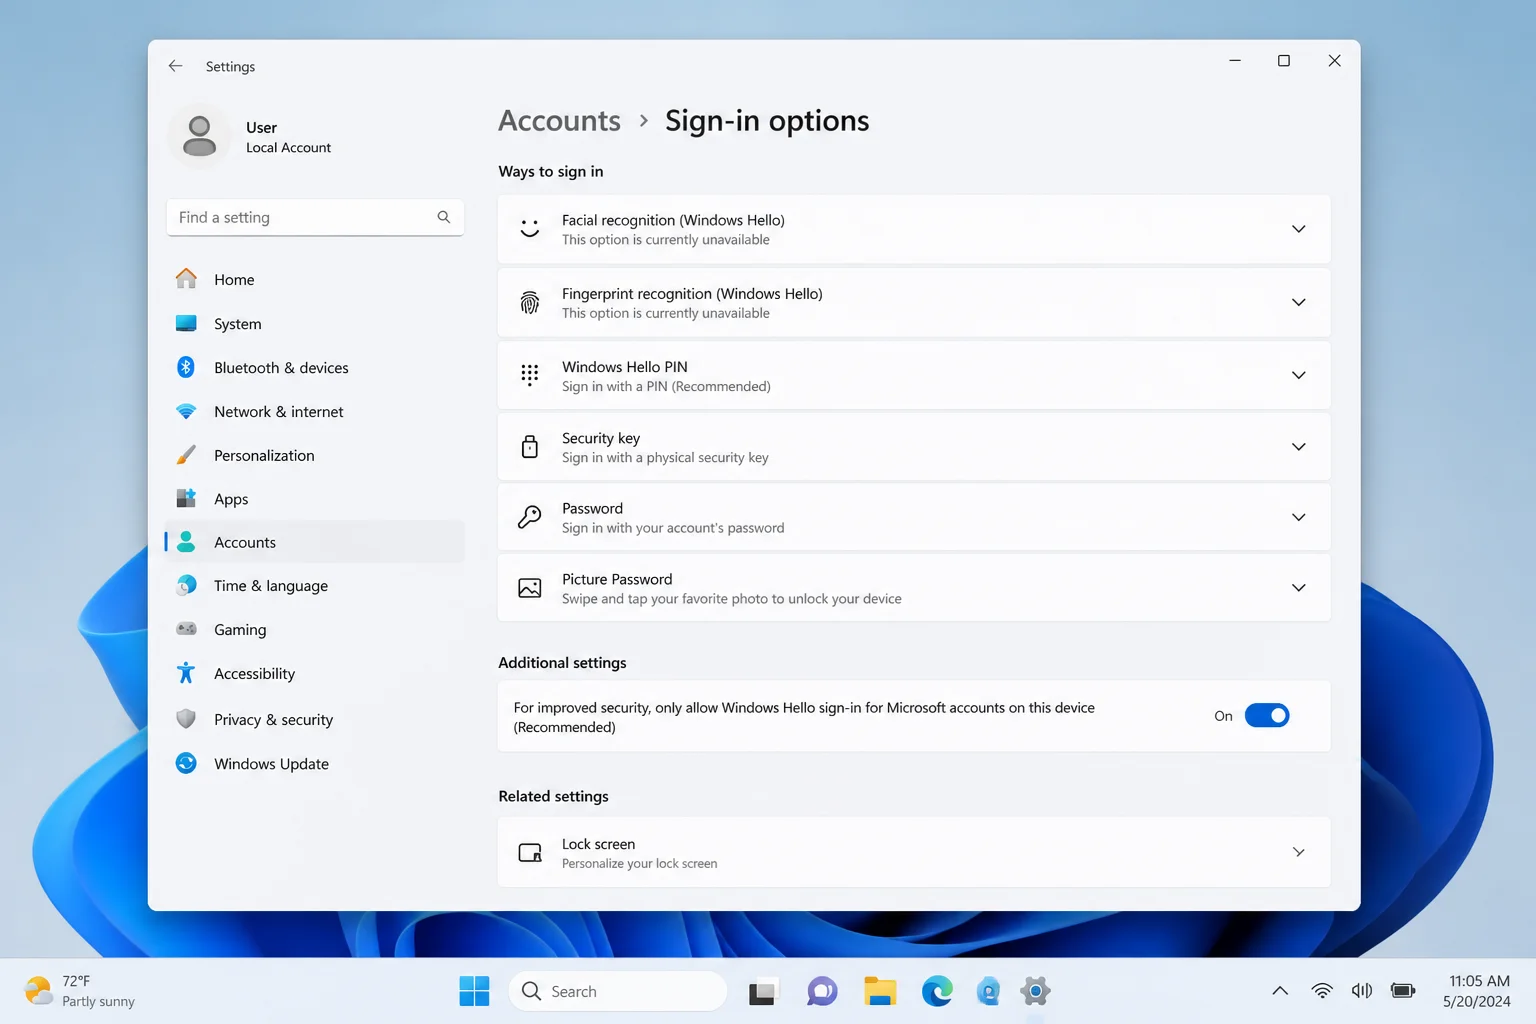Click the Windows Update icon in sidebar

coord(186,763)
